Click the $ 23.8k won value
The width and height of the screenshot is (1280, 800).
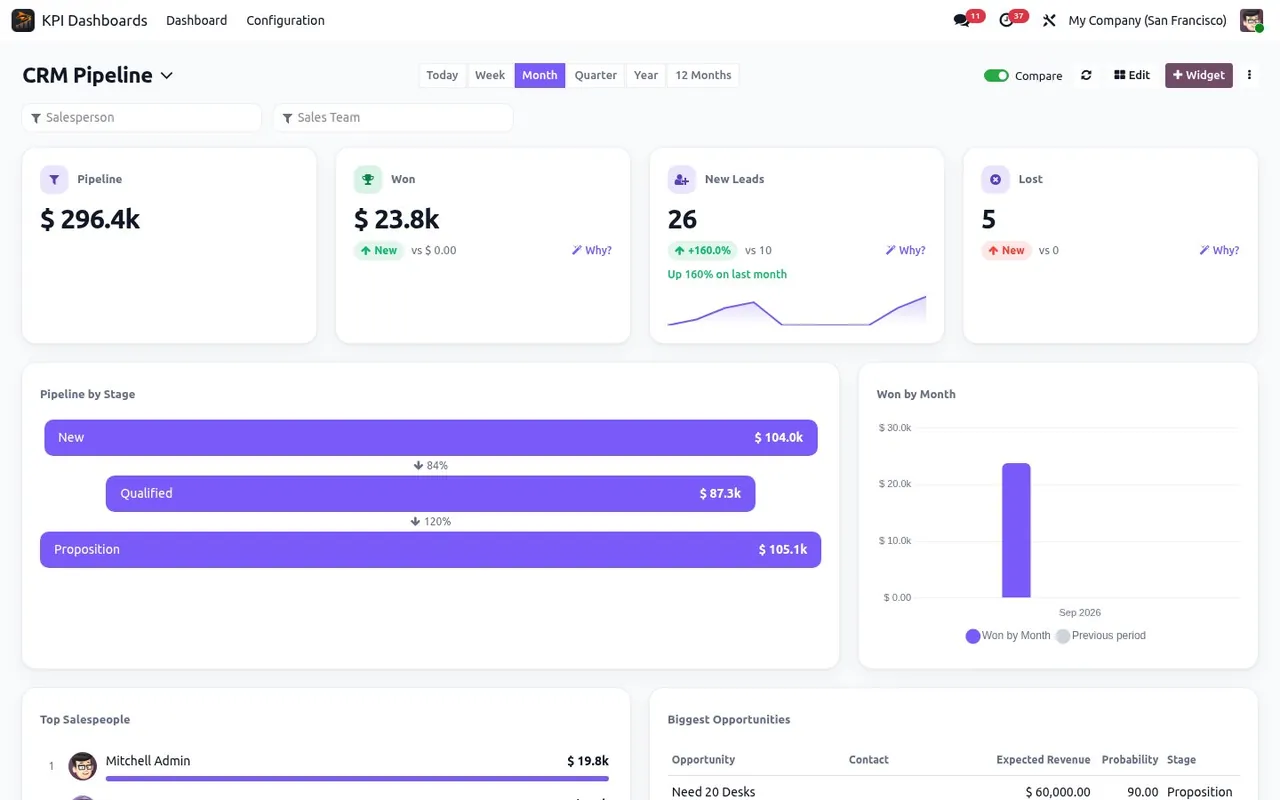click(x=397, y=220)
